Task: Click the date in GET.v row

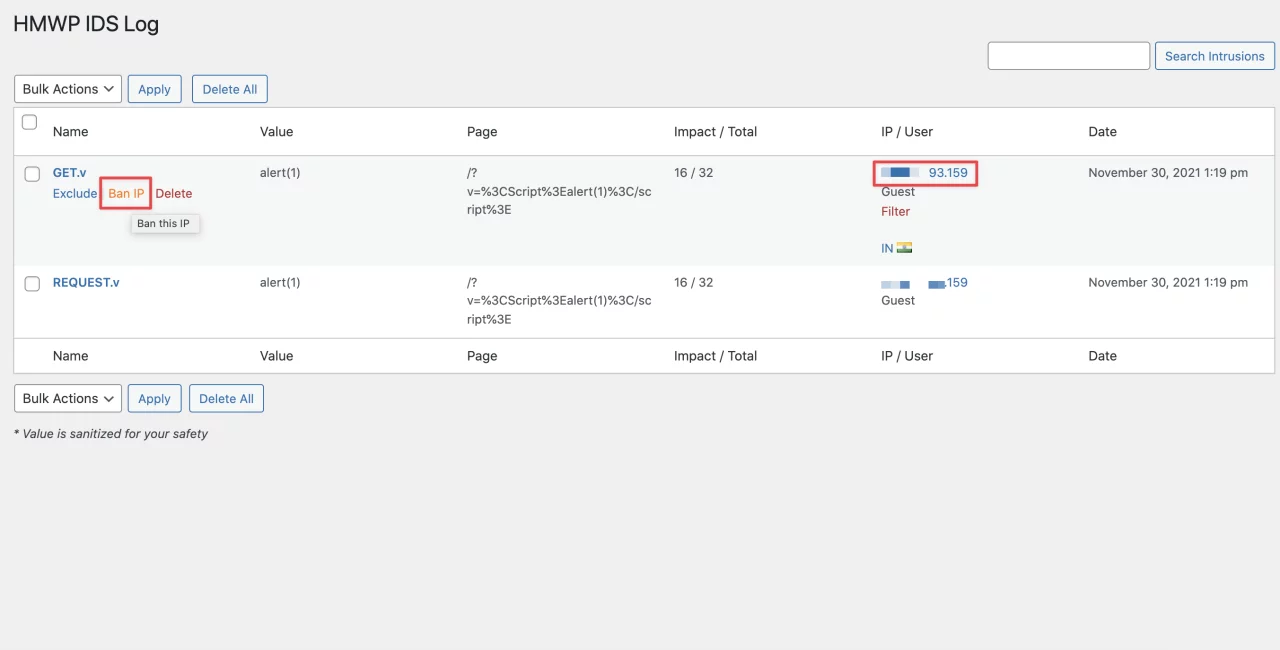Action: pos(1168,173)
